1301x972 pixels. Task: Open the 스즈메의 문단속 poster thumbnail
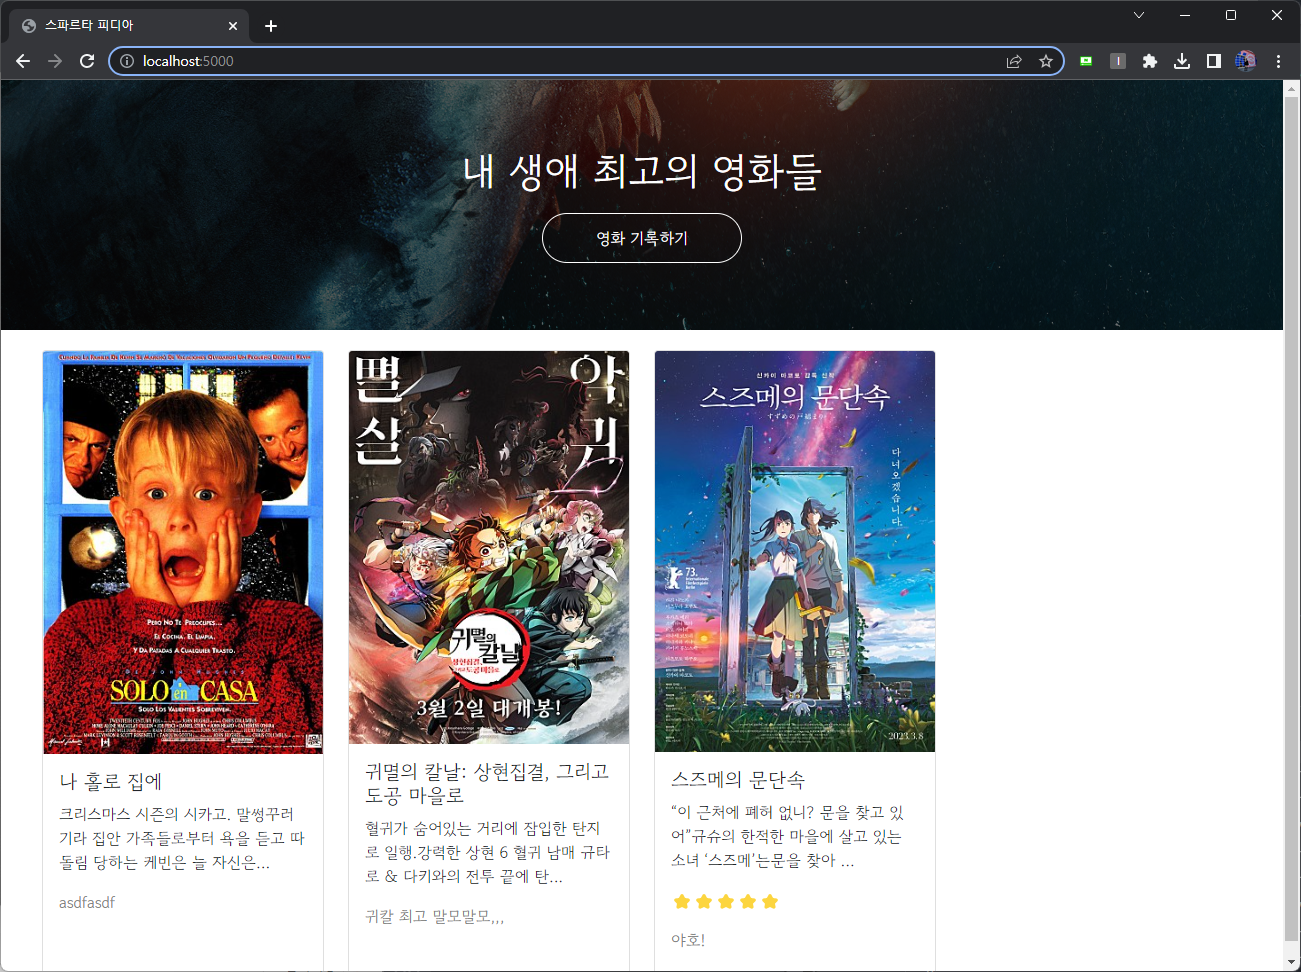coord(795,551)
